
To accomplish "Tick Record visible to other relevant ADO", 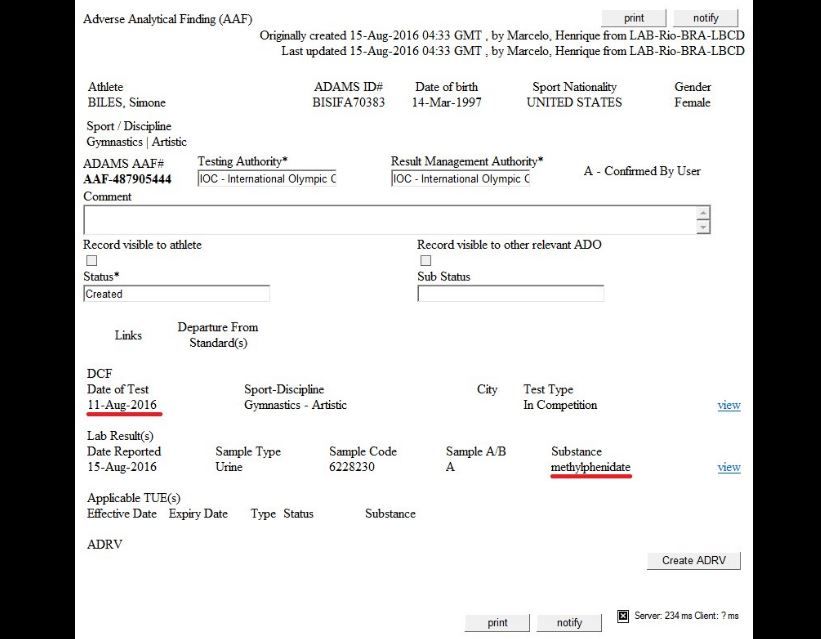I will [426, 261].
